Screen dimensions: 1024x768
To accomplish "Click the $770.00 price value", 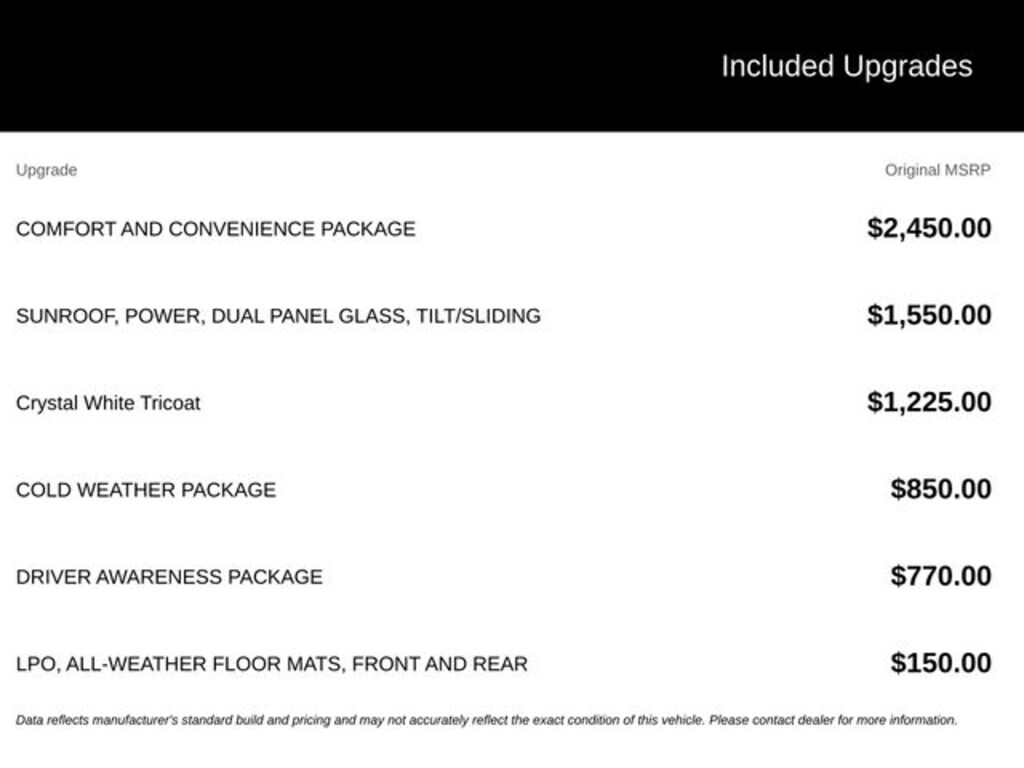I will [940, 575].
